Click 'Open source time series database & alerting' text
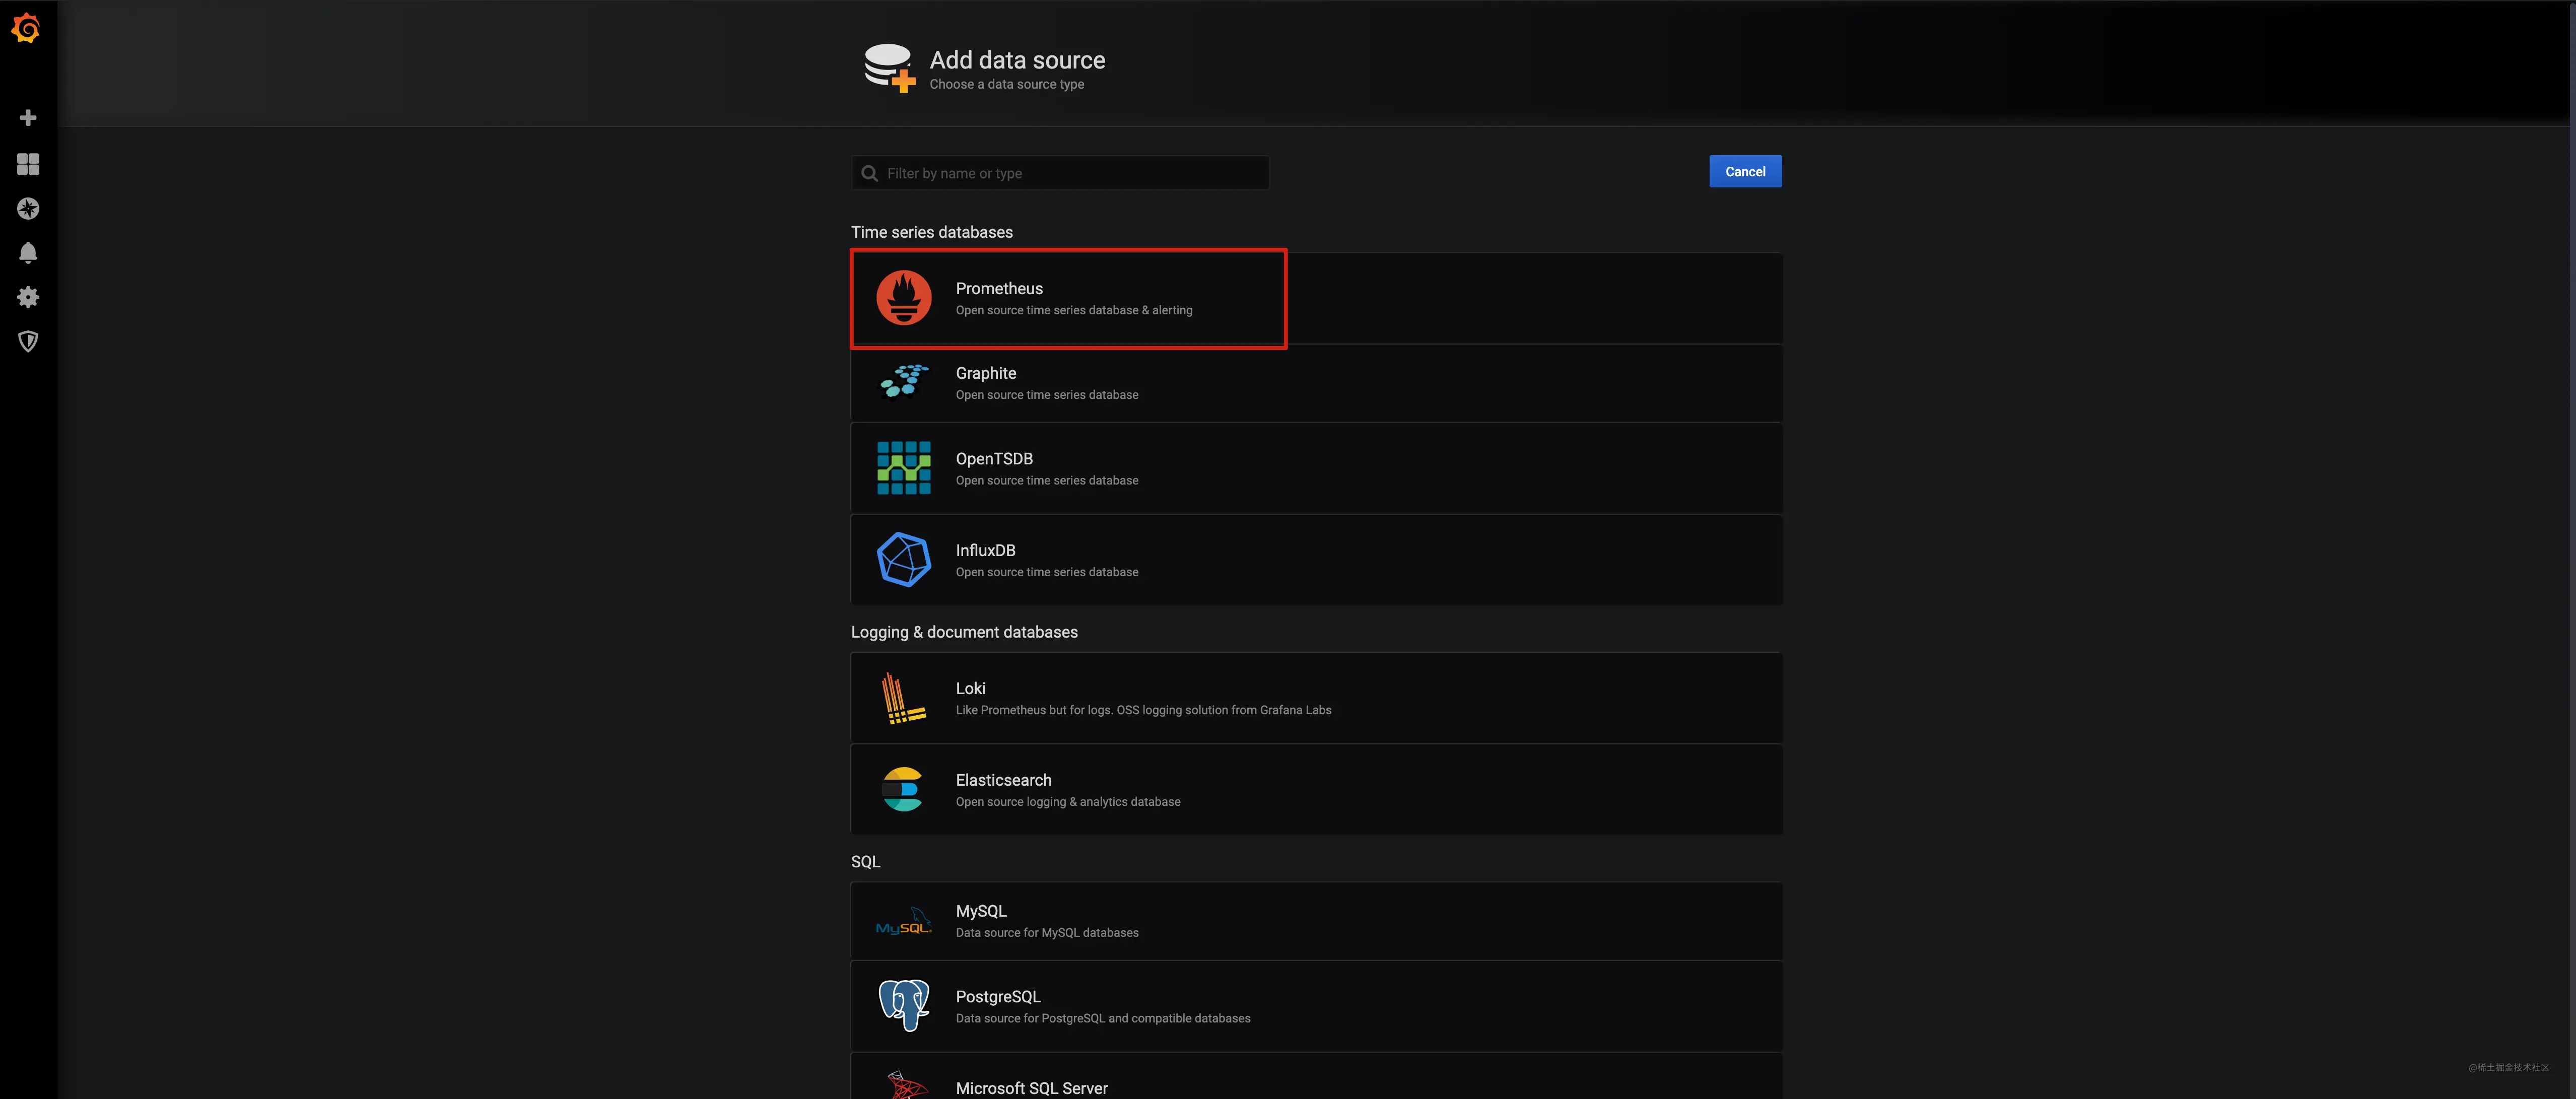 pos(1074,310)
